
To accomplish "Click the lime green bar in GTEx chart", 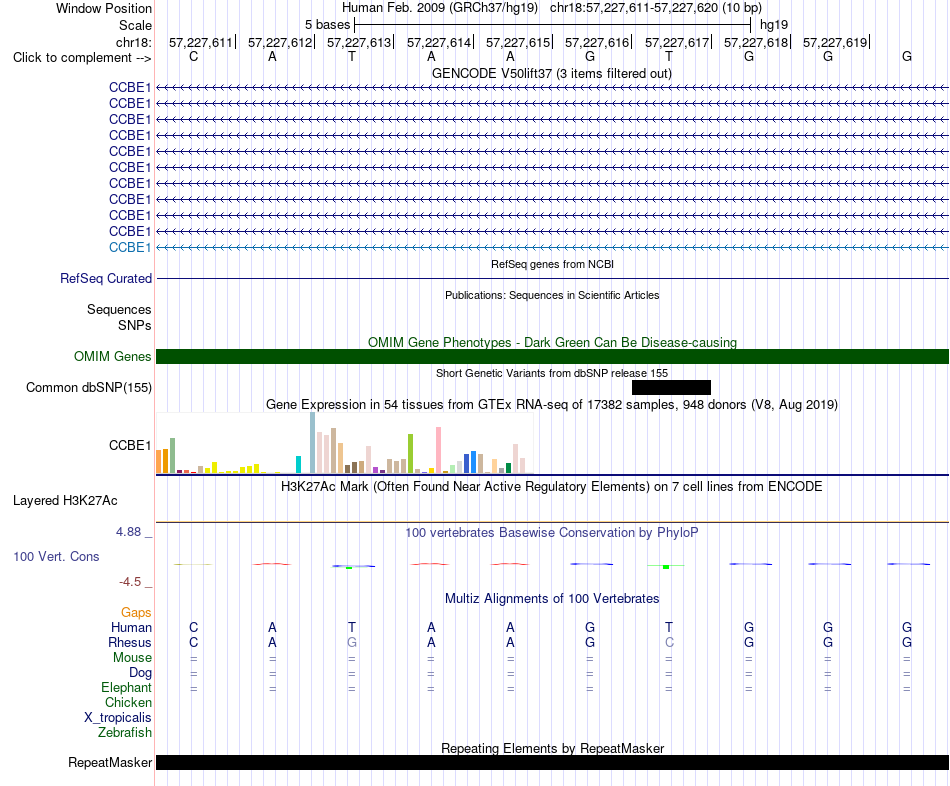I will (410, 453).
